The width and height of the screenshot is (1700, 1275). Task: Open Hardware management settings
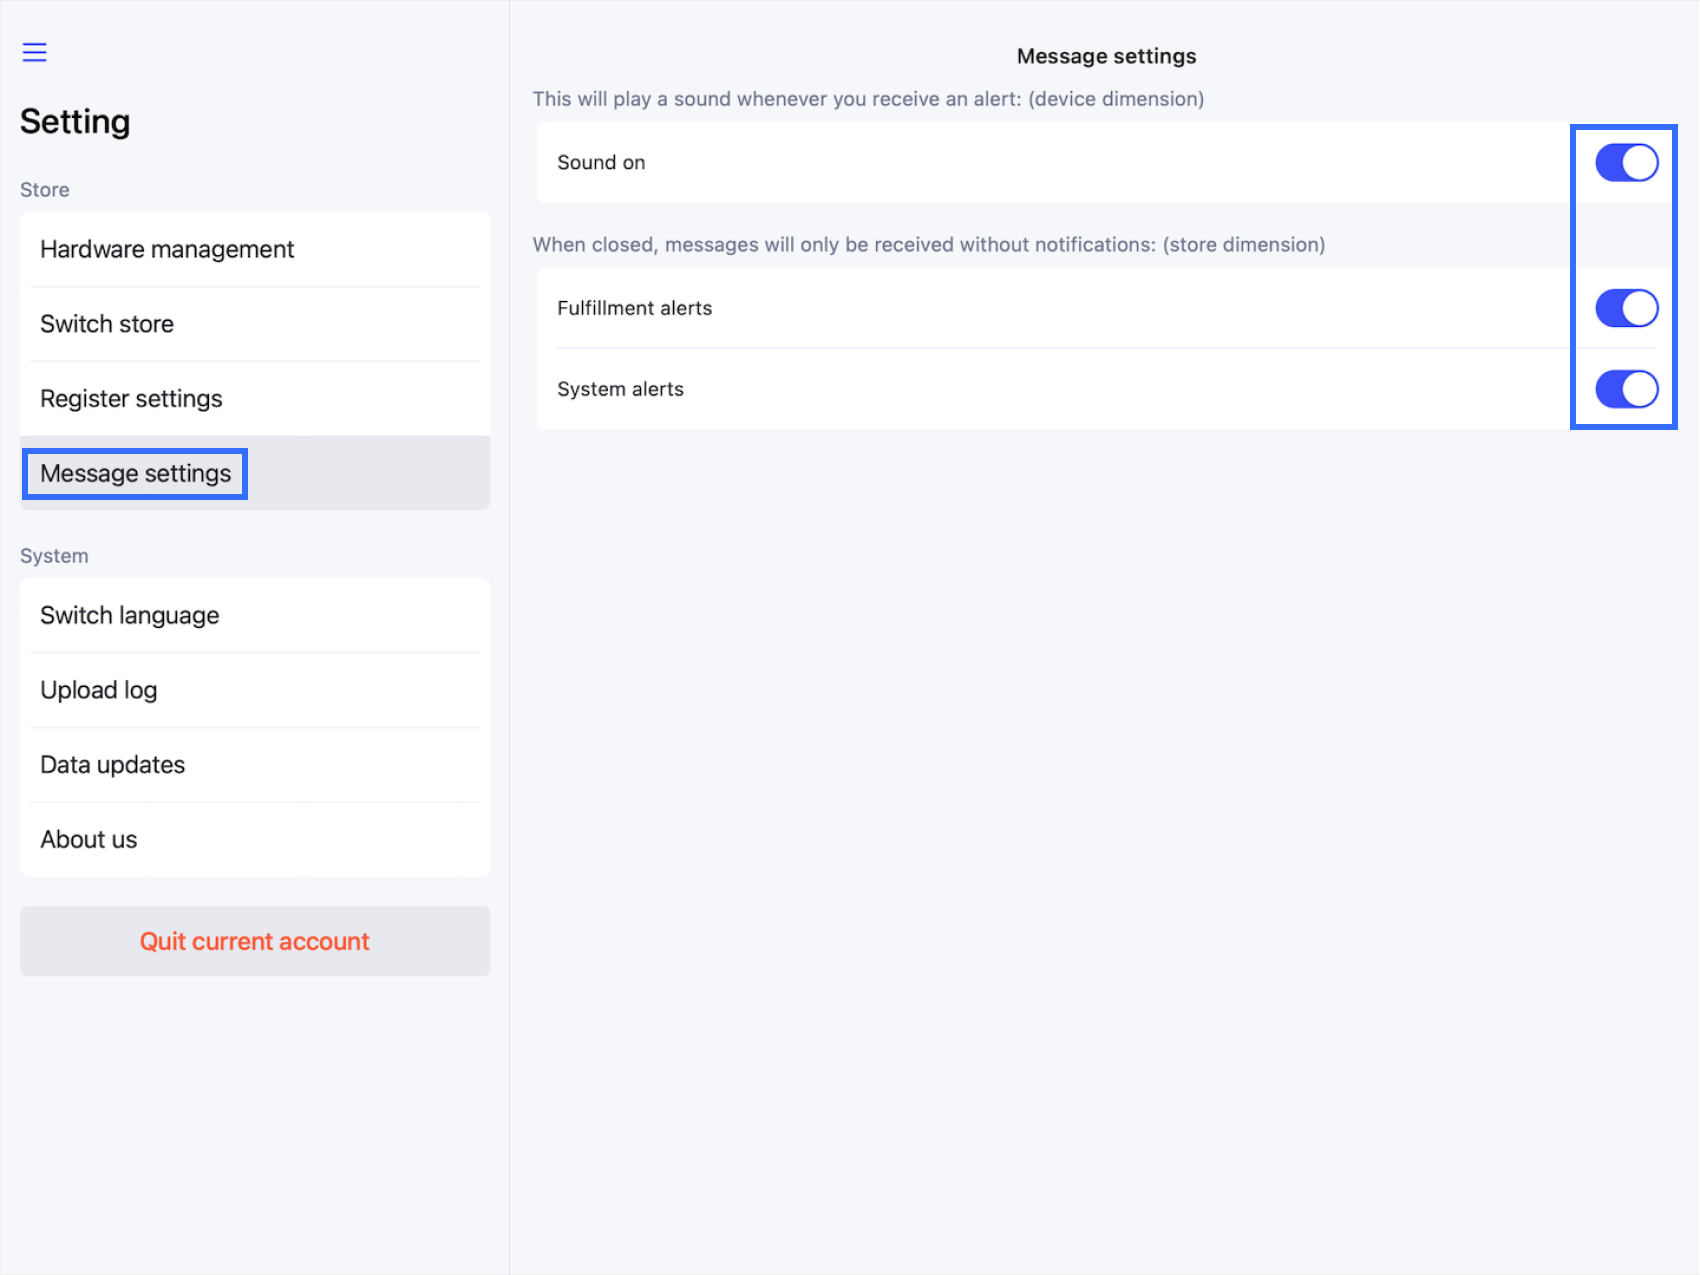[x=167, y=249]
